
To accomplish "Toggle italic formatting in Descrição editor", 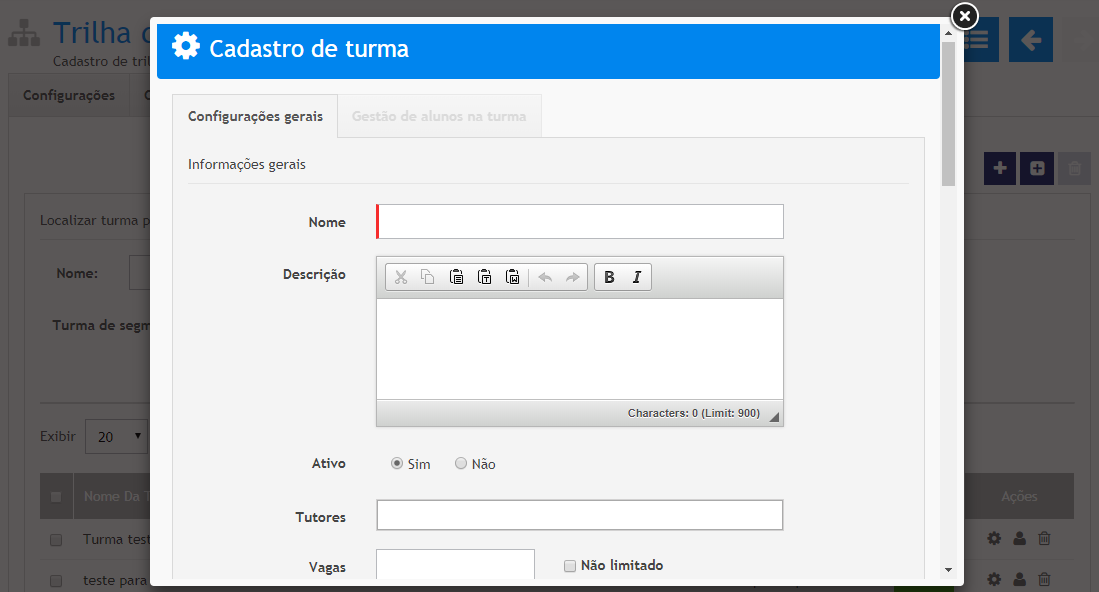I will pos(637,277).
